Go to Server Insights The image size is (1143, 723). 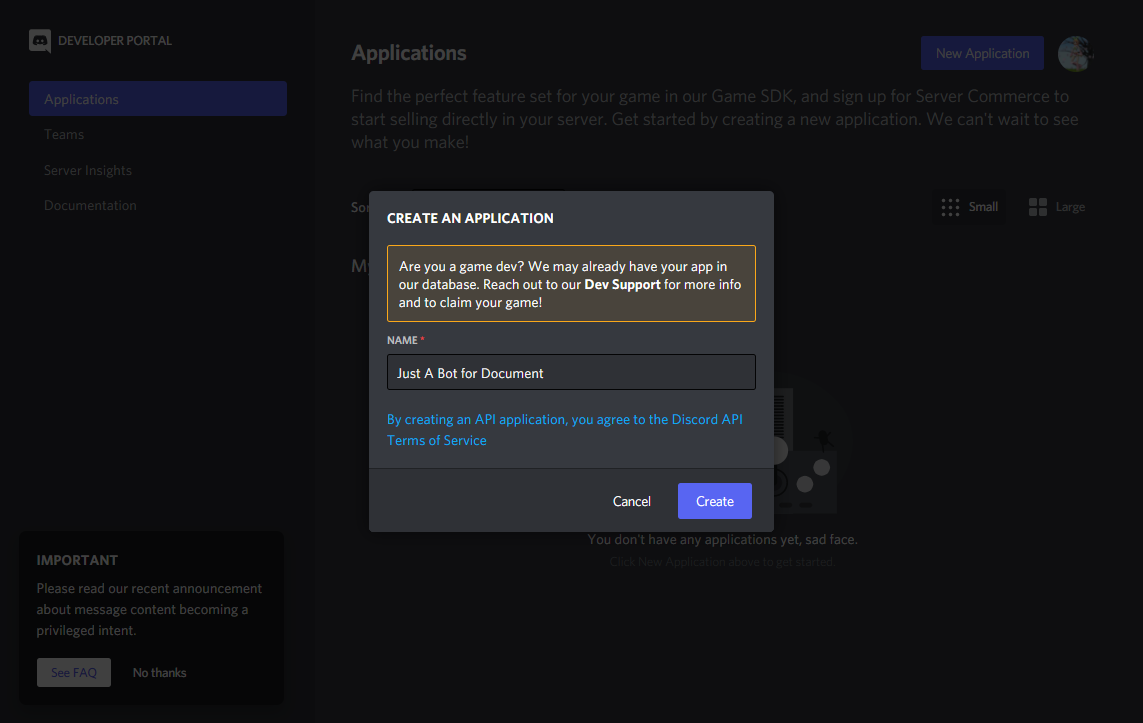pyautogui.click(x=88, y=170)
